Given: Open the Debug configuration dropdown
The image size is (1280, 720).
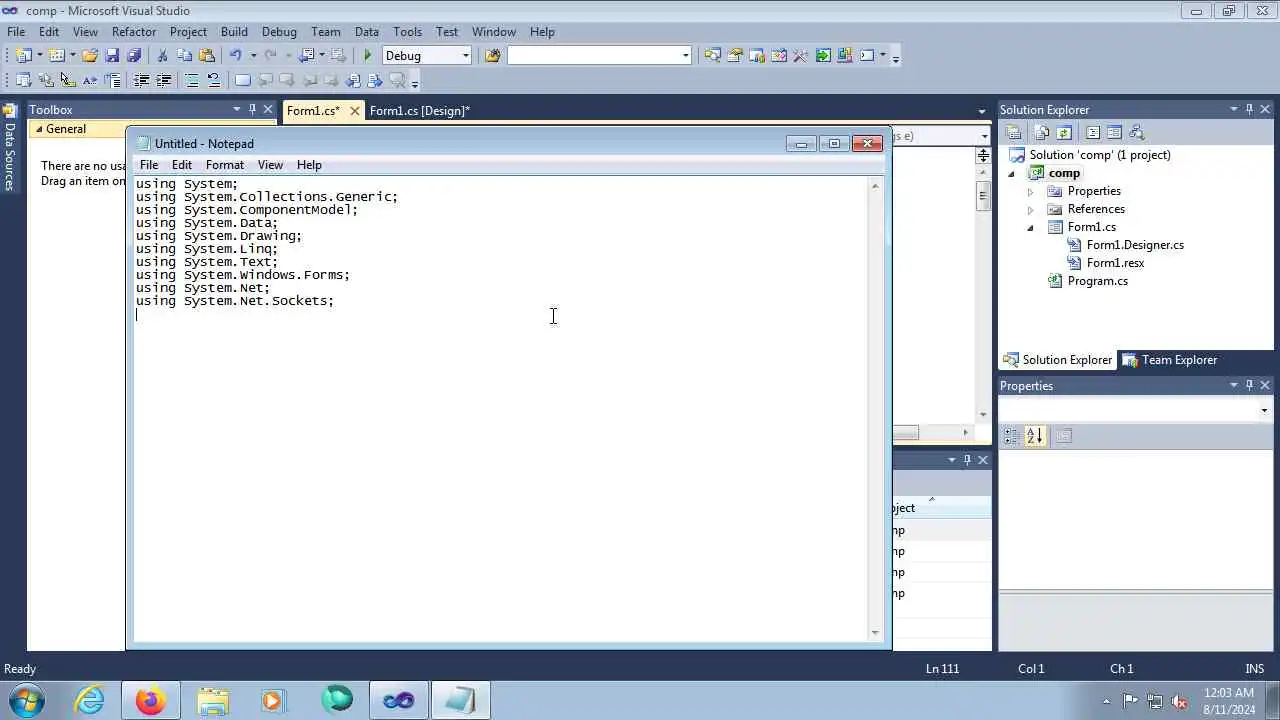Looking at the screenshot, I should (x=465, y=56).
